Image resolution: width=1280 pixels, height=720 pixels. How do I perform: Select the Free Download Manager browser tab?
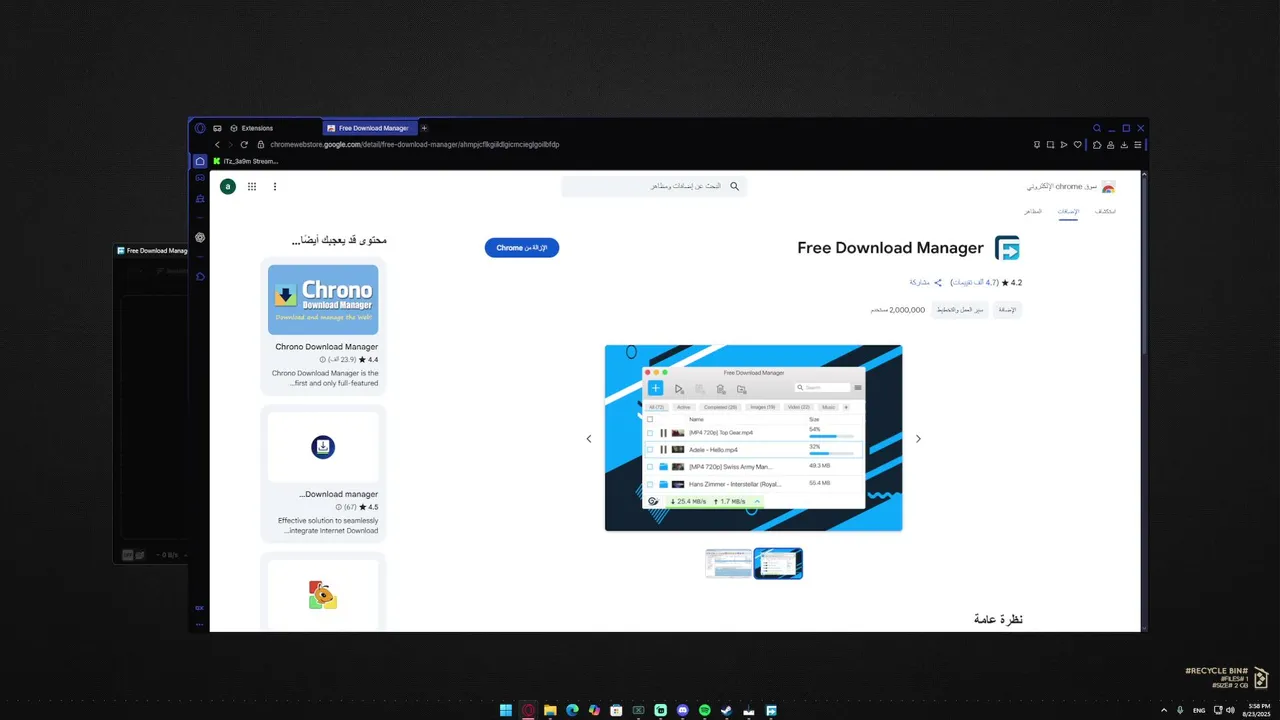[x=368, y=128]
